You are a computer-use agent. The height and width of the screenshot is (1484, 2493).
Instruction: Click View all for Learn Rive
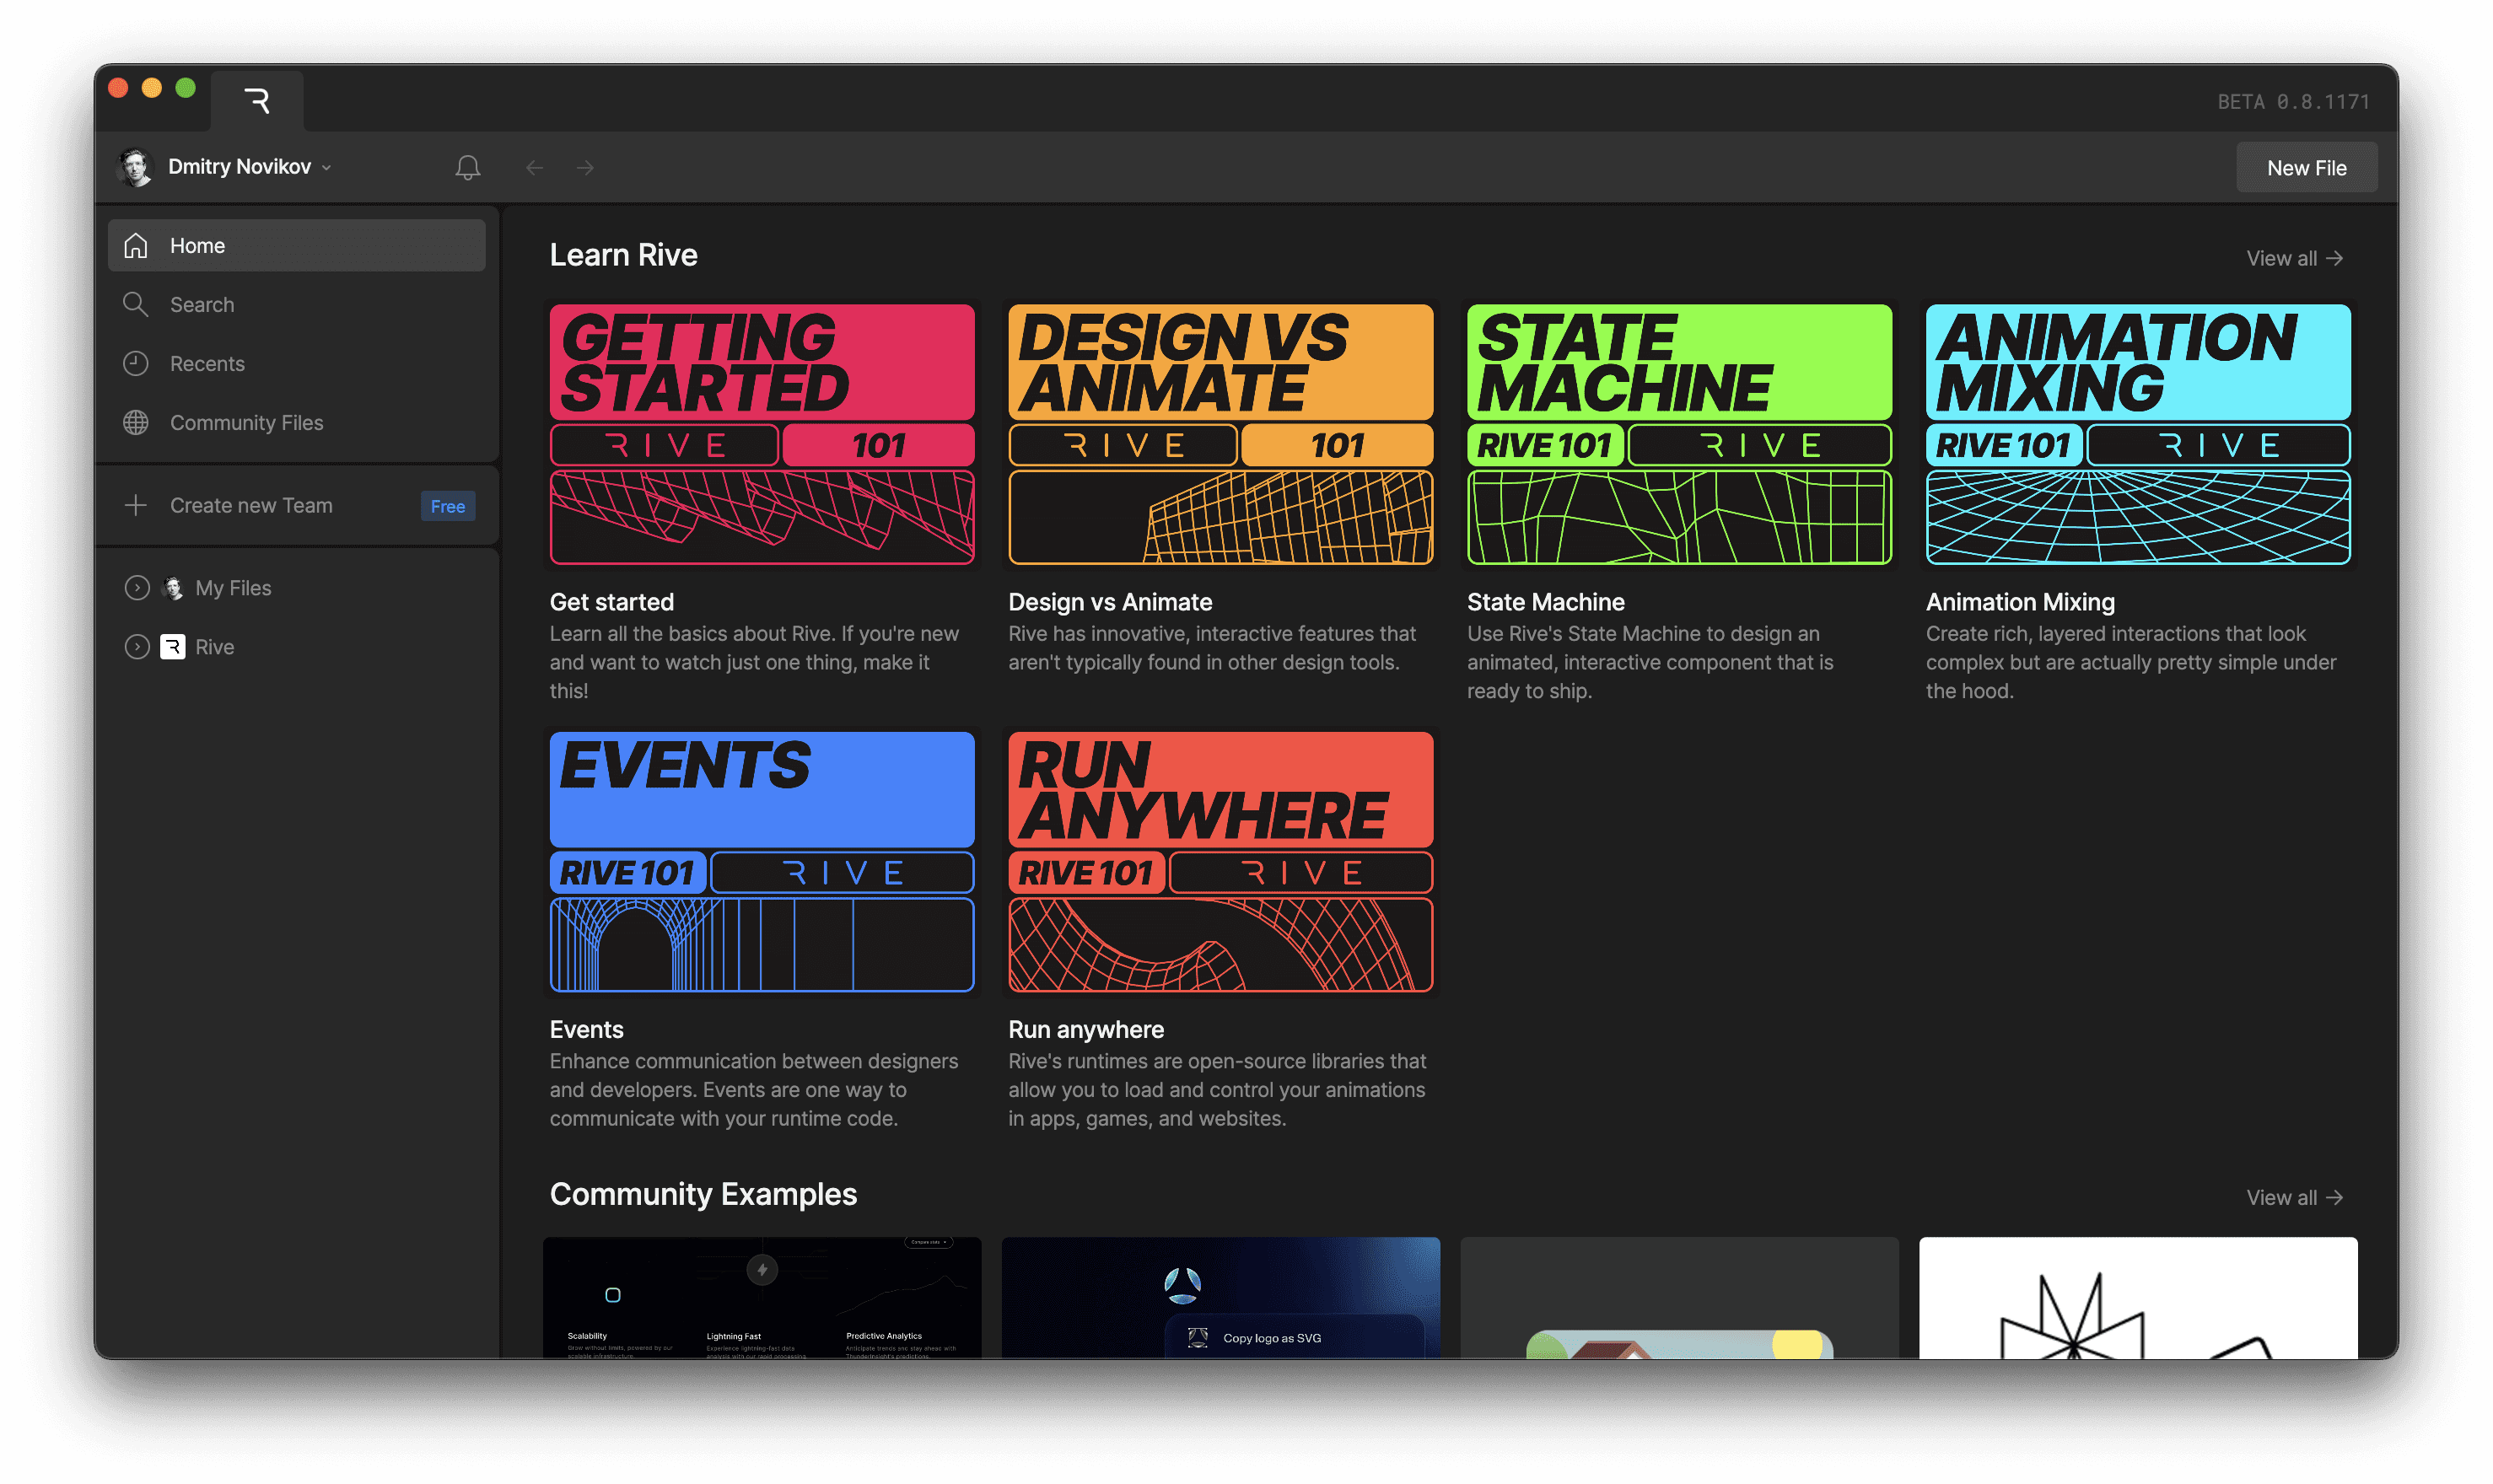(2293, 258)
